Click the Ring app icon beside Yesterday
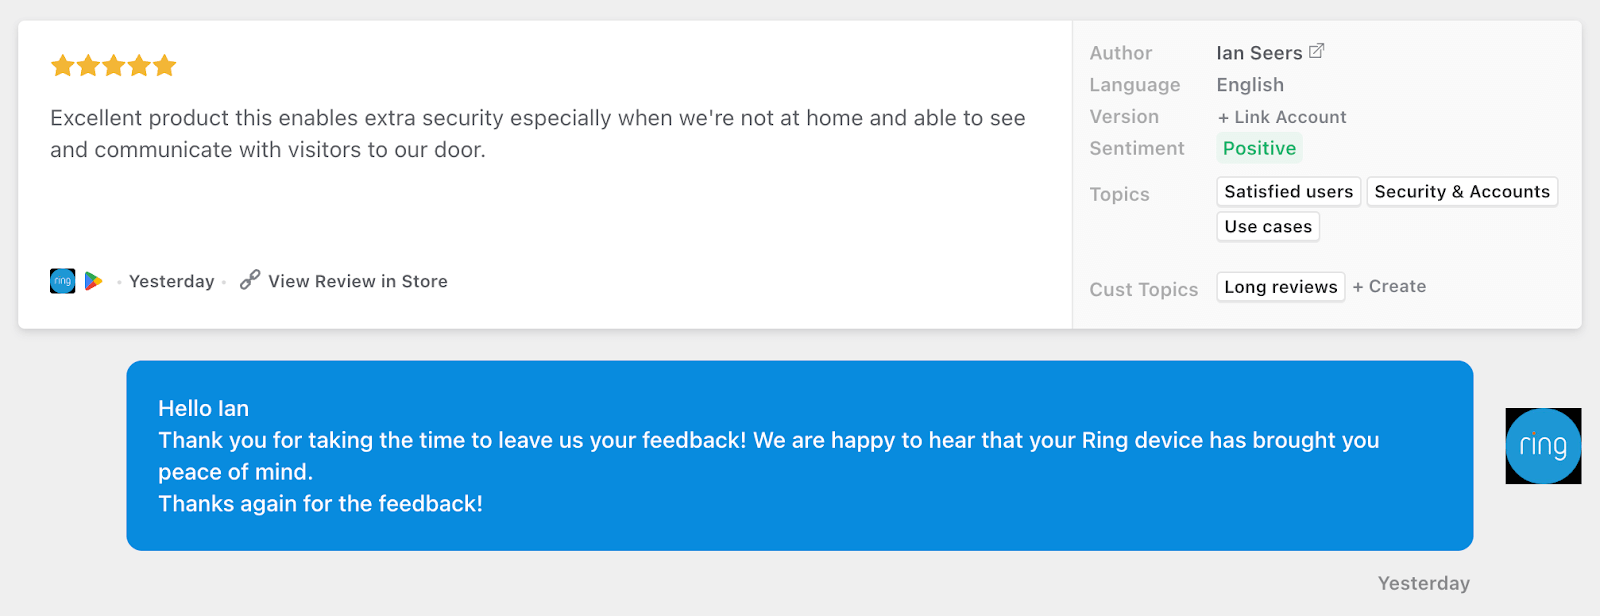1600x616 pixels. (x=63, y=281)
